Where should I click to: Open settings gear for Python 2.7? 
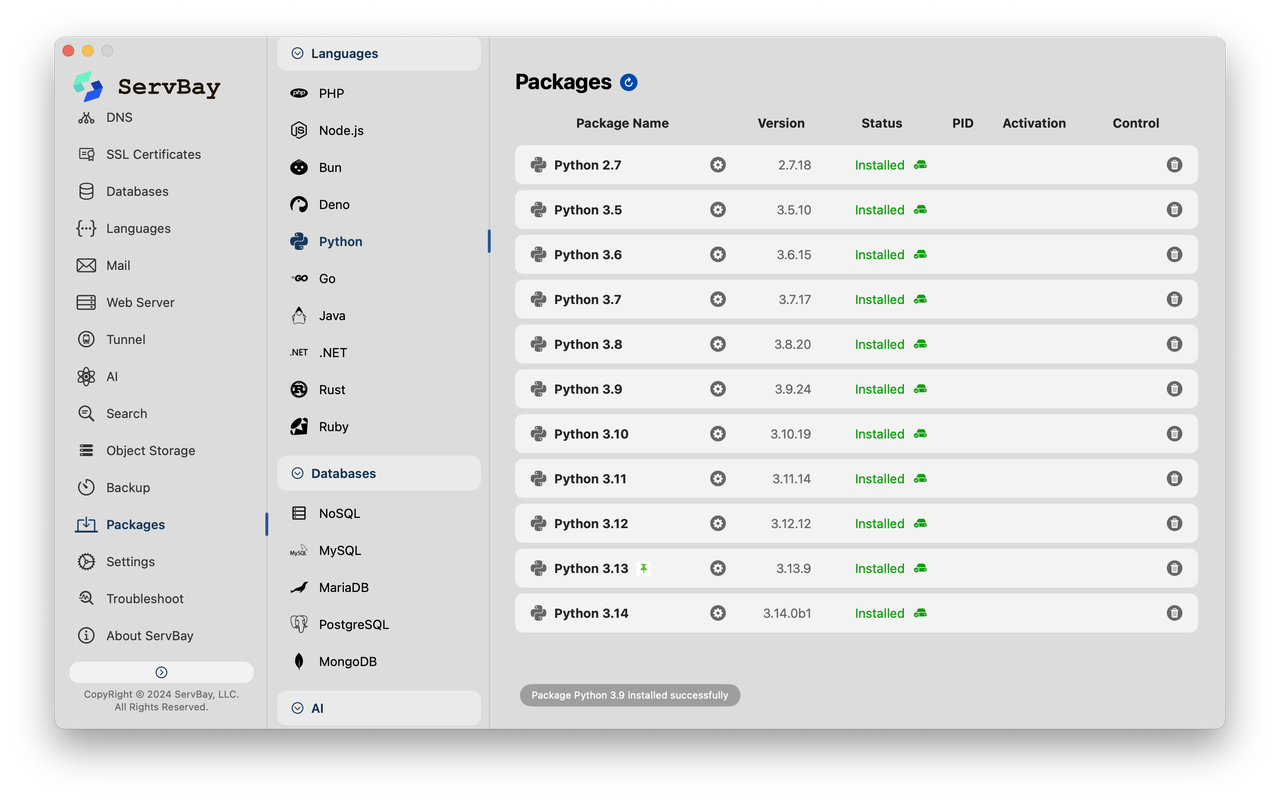click(x=718, y=165)
